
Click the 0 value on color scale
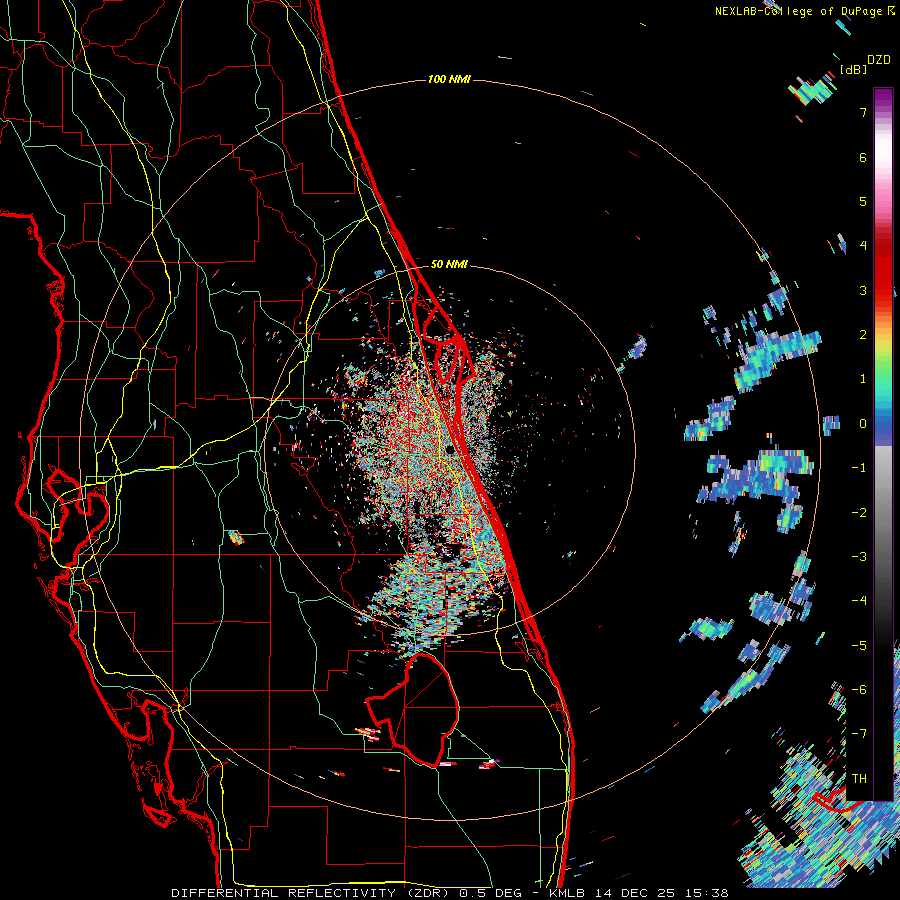click(863, 424)
